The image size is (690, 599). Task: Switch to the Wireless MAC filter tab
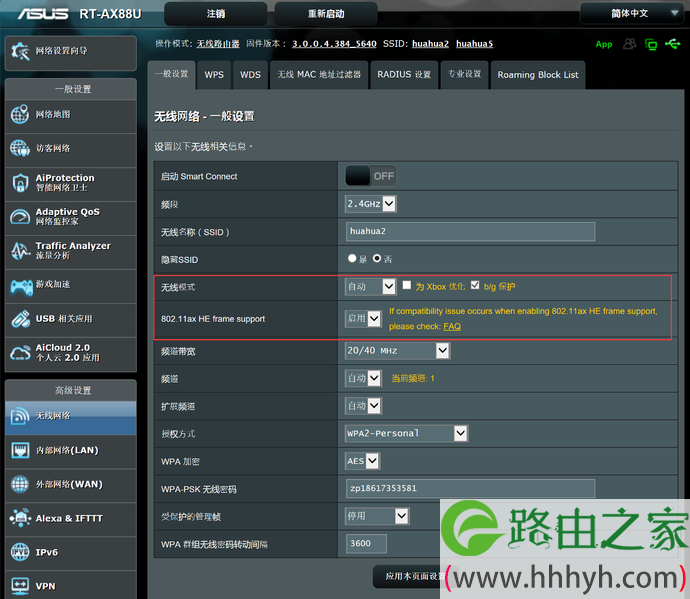(x=319, y=75)
